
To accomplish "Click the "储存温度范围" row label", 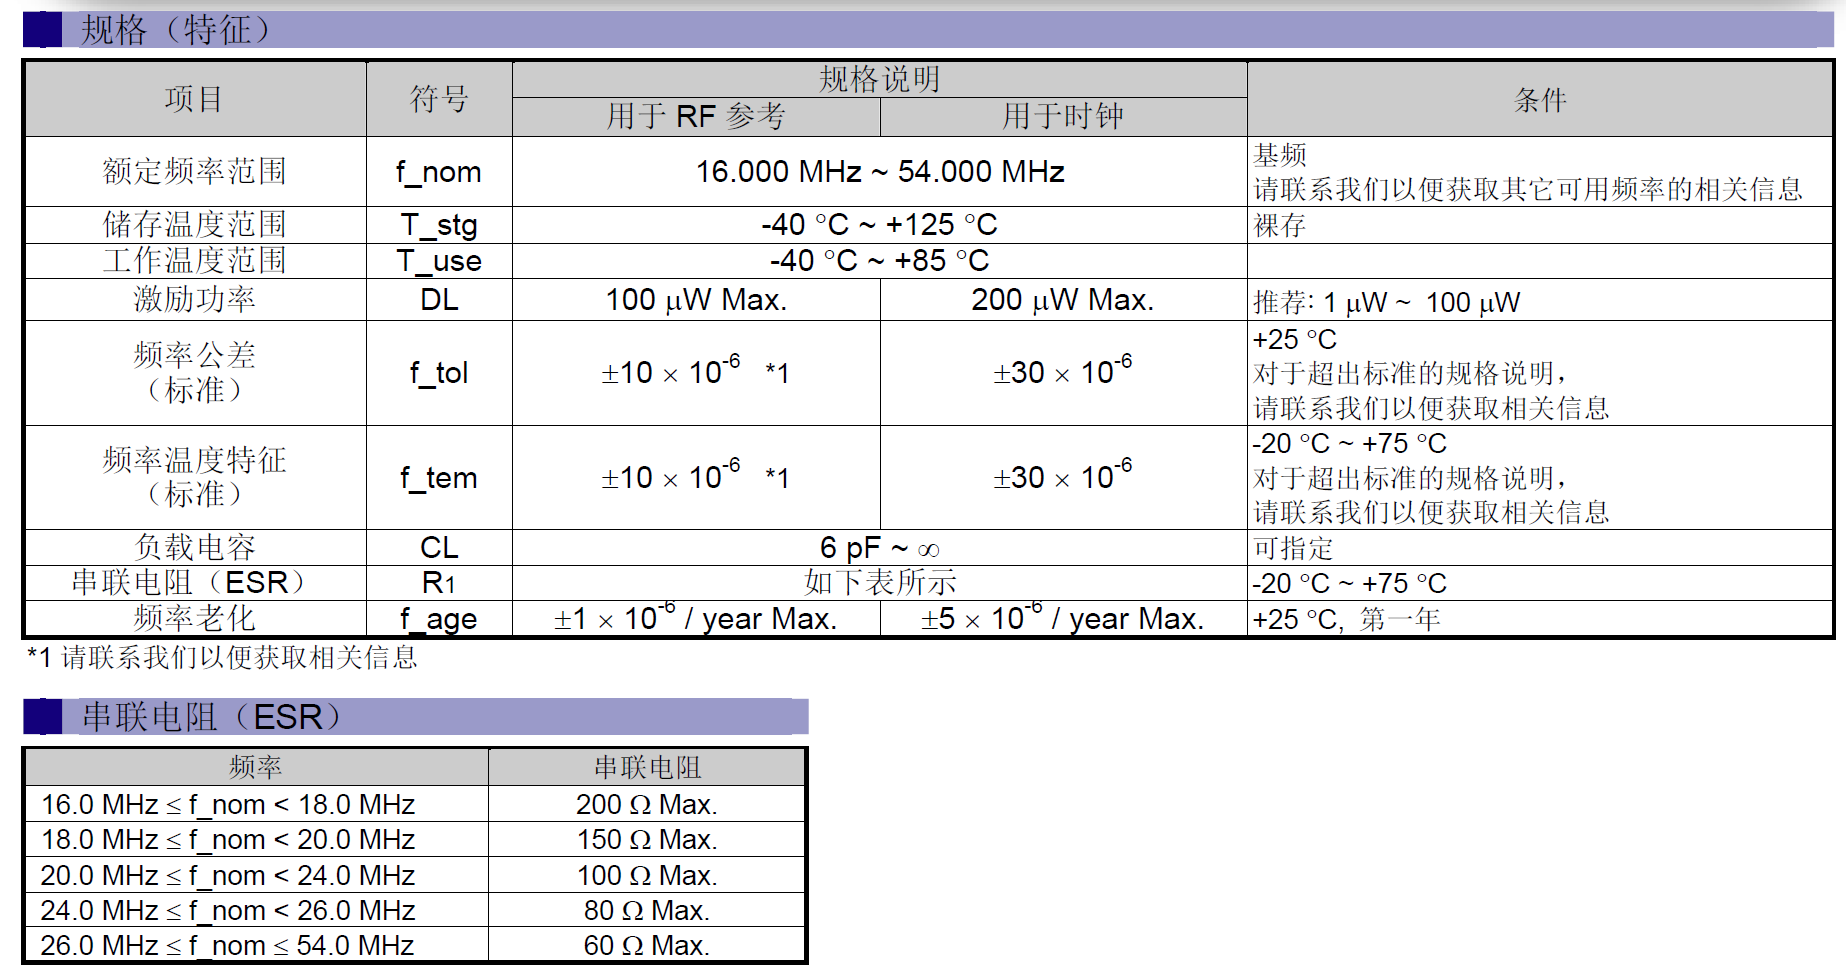I will [x=194, y=224].
